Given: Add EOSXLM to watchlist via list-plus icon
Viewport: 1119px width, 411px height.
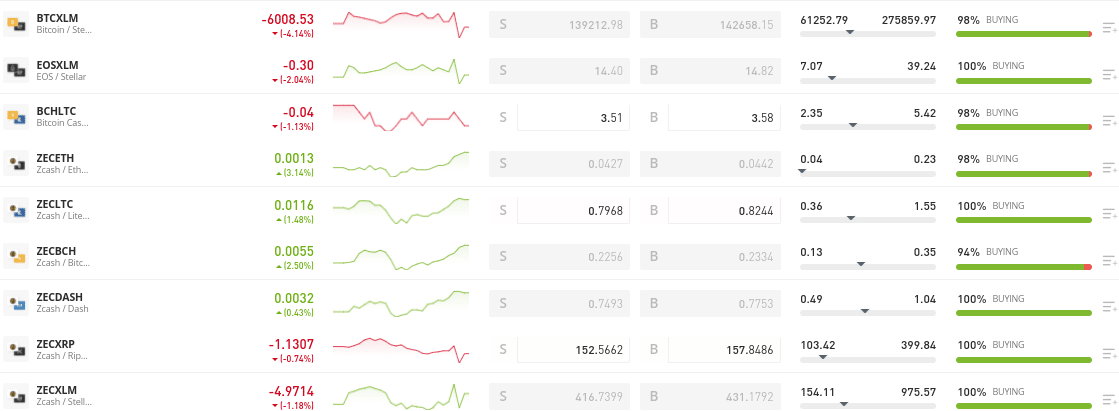Looking at the screenshot, I should [x=1109, y=74].
